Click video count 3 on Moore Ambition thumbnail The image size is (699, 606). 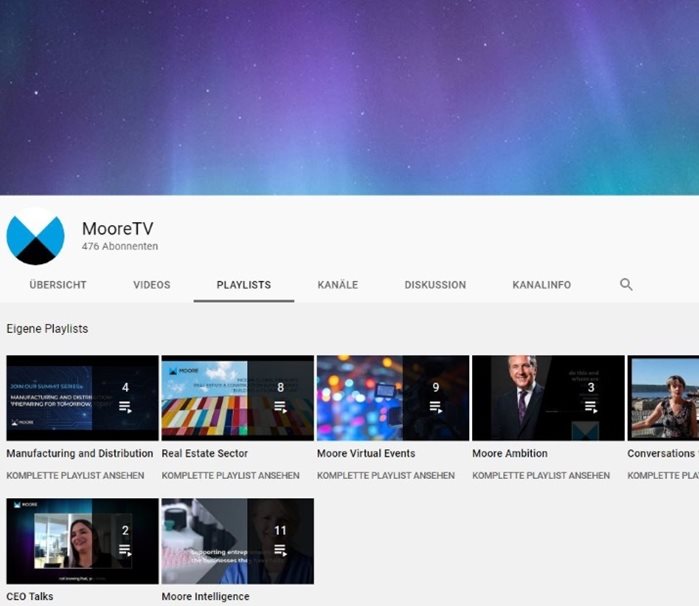591,387
